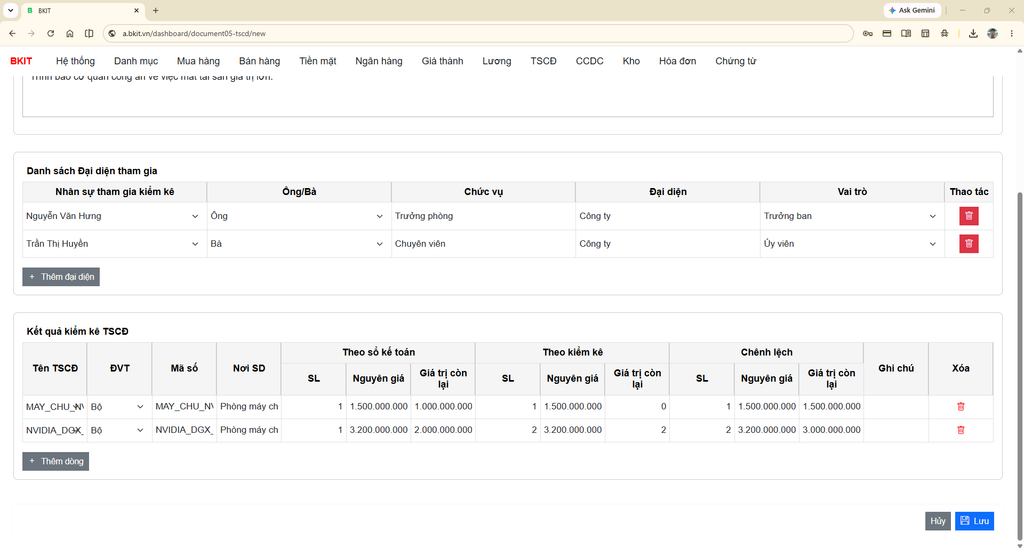Click the page vertical scrollbar
The height and width of the screenshot is (550, 1024).
[x=1019, y=366]
